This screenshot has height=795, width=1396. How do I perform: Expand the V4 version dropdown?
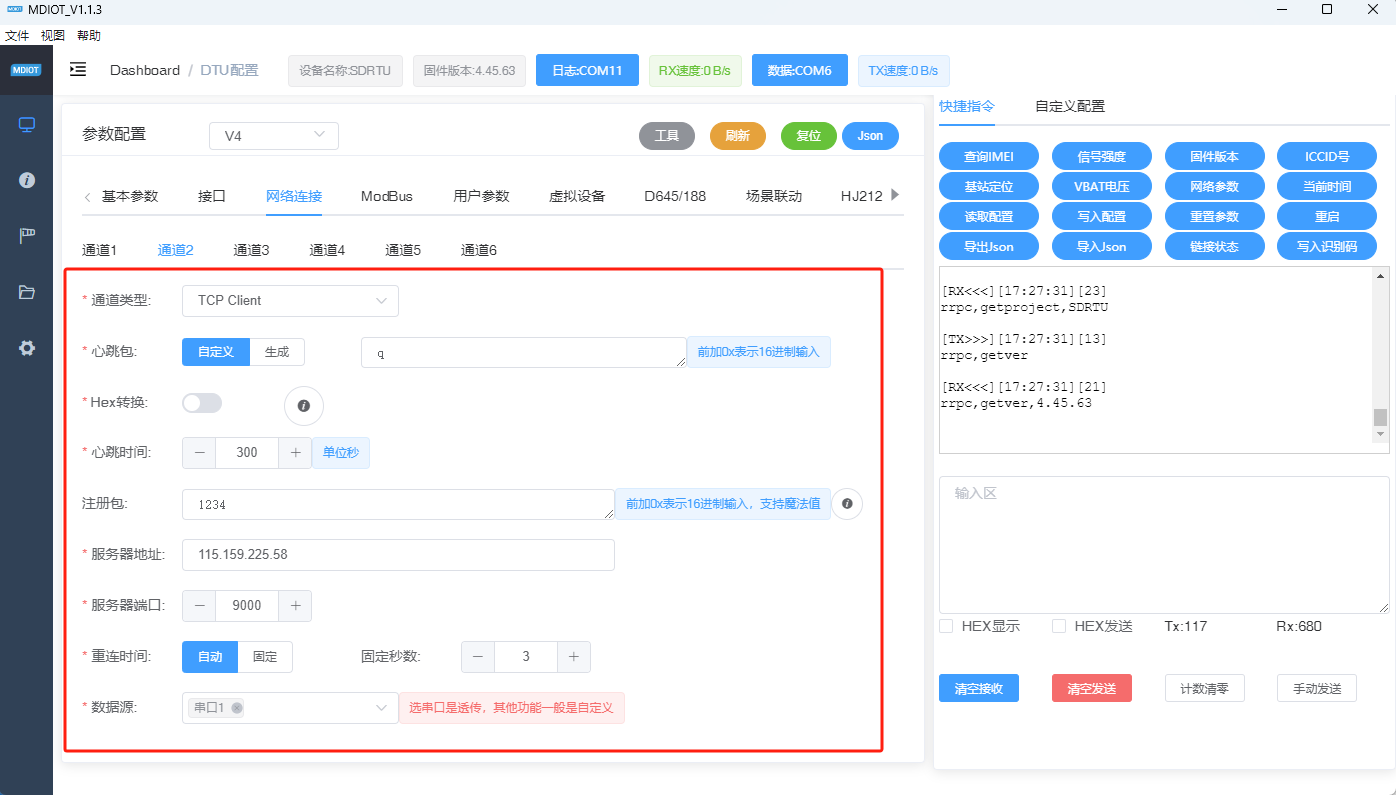(273, 136)
